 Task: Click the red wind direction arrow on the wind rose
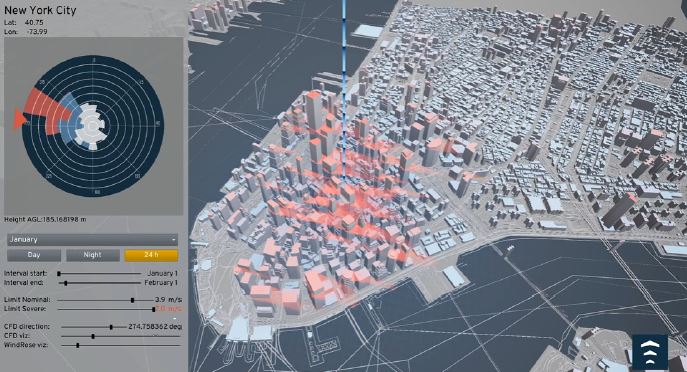point(19,119)
